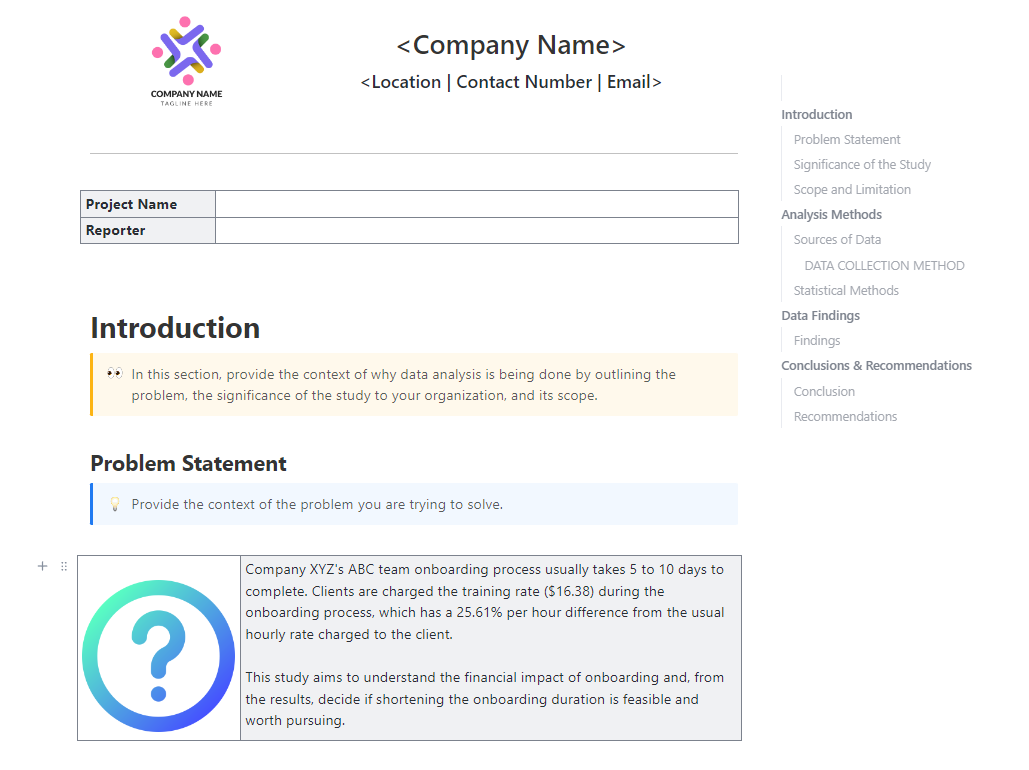Open Significance of the Study section
Viewport: 1029px width, 770px height.
pyautogui.click(x=862, y=164)
